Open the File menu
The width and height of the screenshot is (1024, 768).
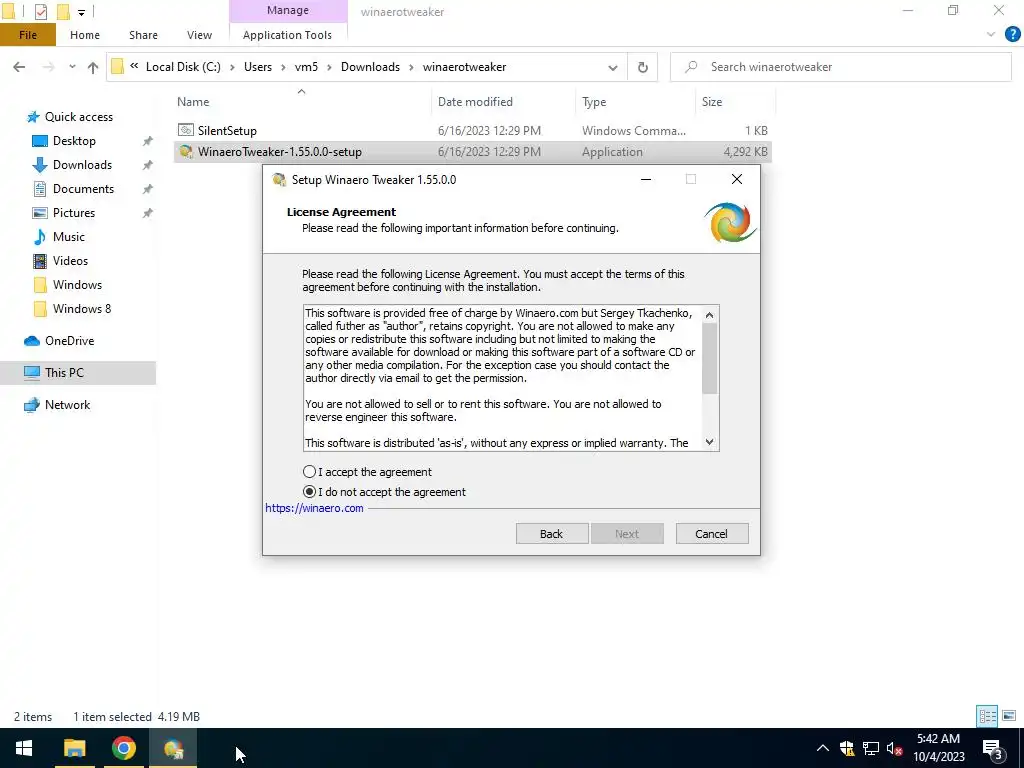[28, 35]
